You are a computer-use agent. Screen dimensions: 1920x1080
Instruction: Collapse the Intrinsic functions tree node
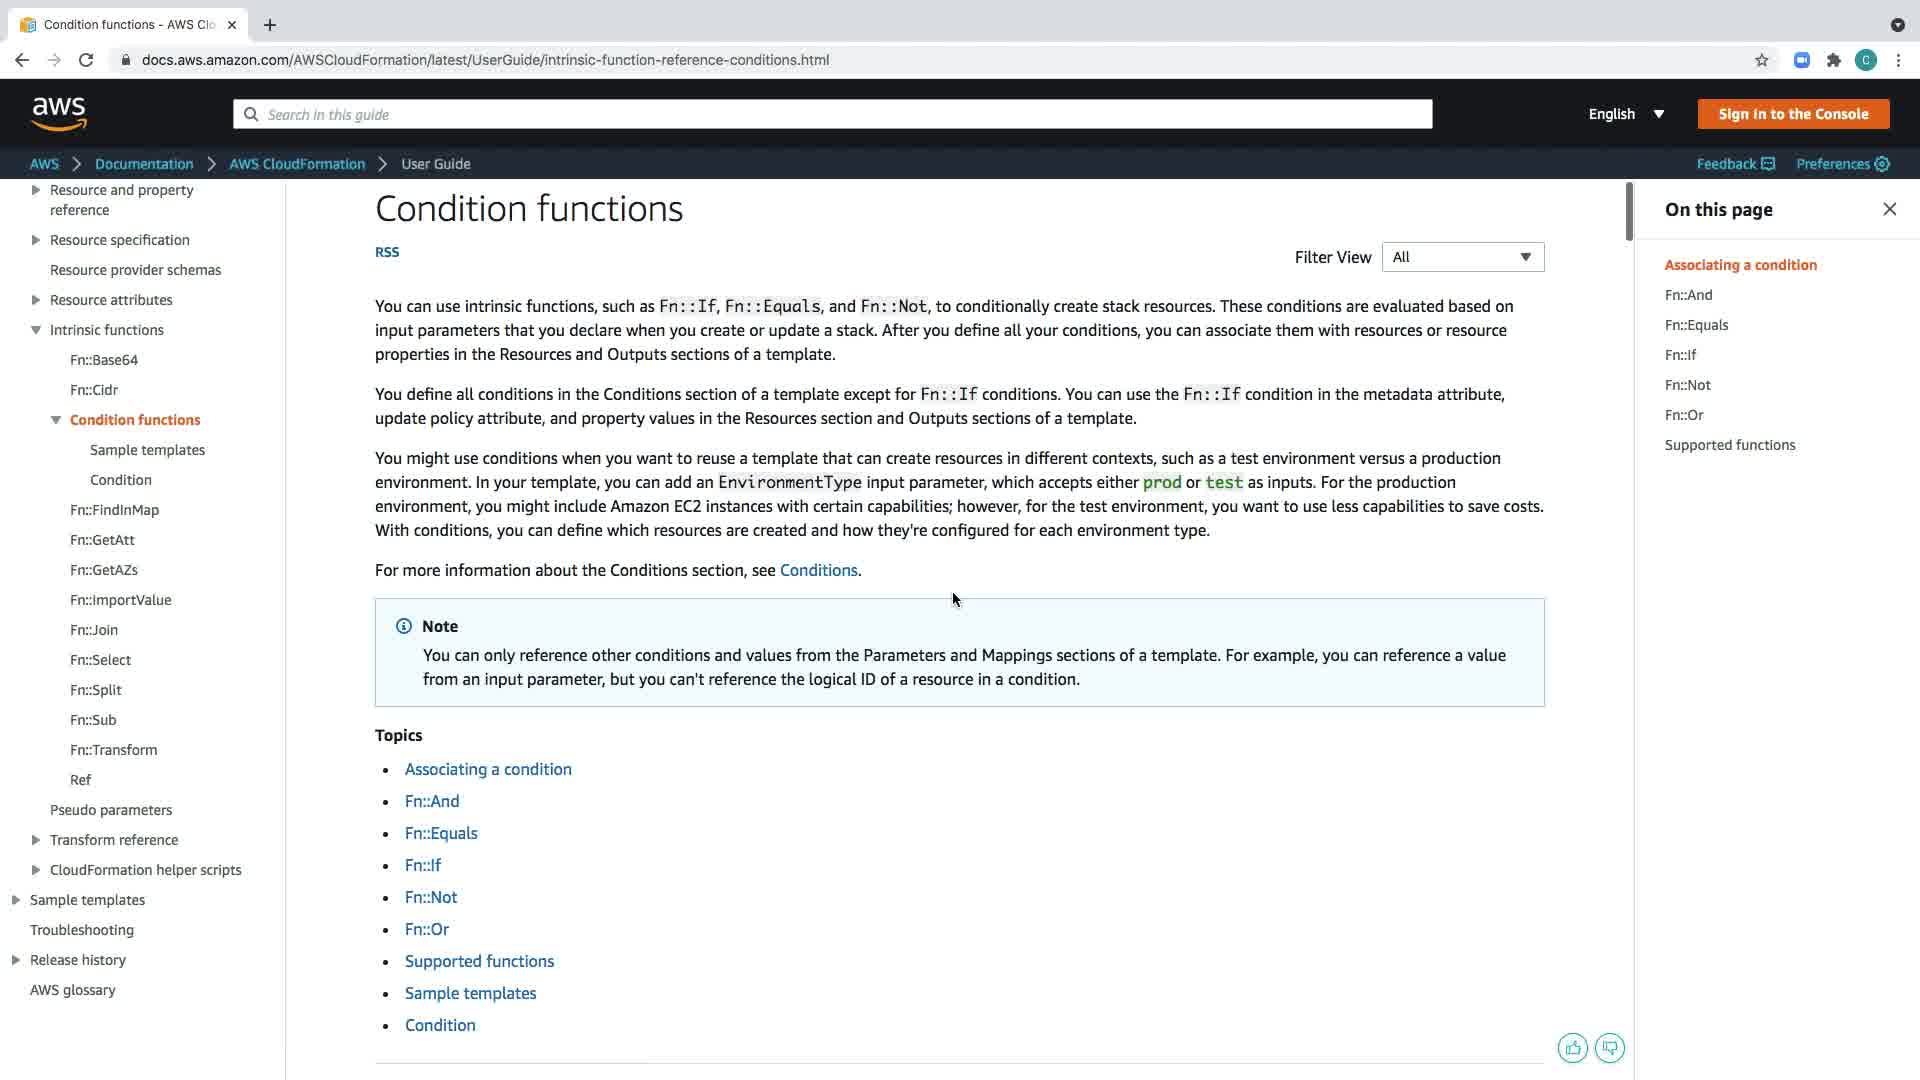pyautogui.click(x=36, y=330)
